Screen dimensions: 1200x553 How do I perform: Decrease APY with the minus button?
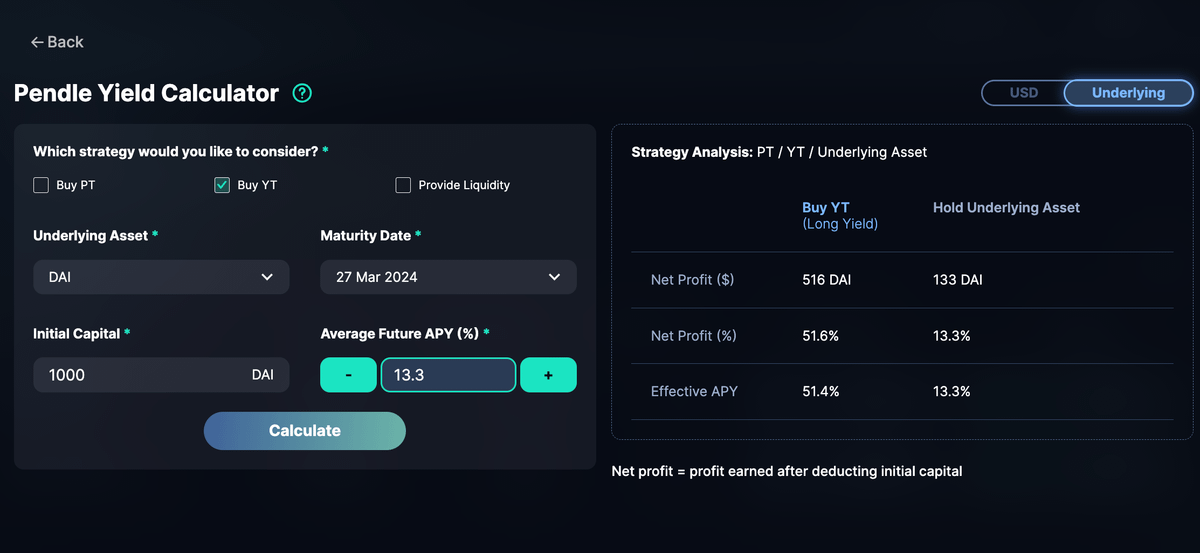coord(347,375)
